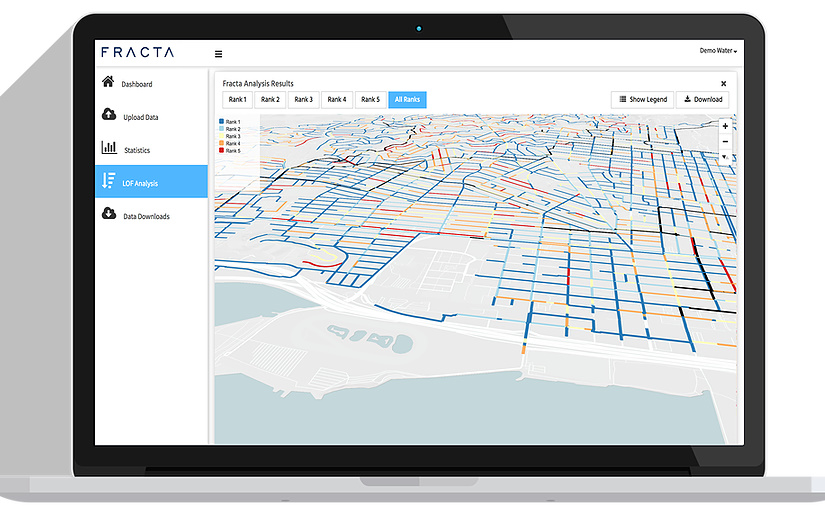This screenshot has width=825, height=510.
Task: Filter map by Rank 2 button
Action: click(270, 99)
